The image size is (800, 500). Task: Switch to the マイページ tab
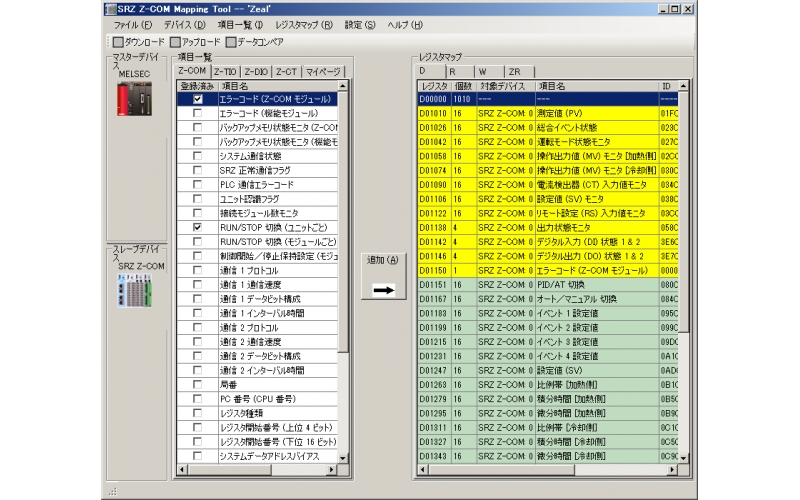coord(323,72)
